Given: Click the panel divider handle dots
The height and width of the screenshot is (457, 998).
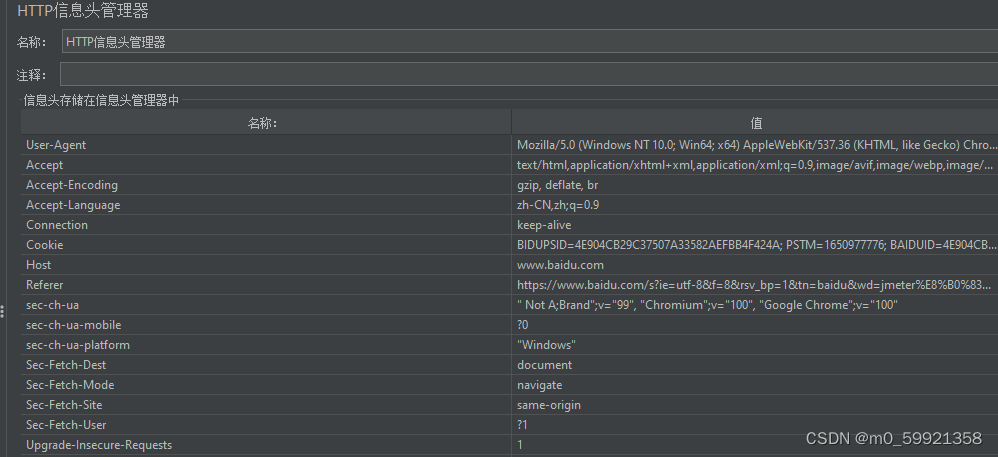Looking at the screenshot, I should coord(3,311).
